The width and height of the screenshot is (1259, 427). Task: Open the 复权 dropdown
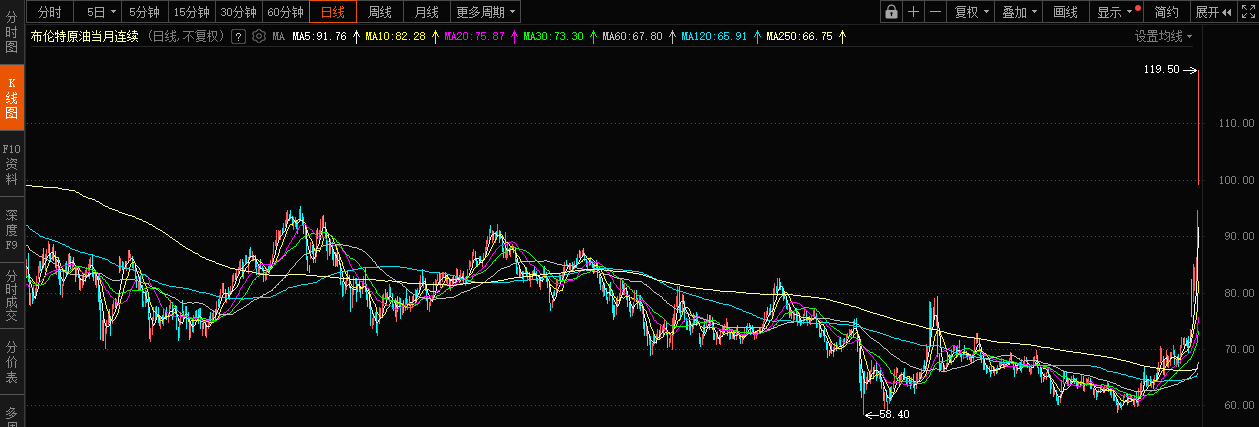pos(971,12)
